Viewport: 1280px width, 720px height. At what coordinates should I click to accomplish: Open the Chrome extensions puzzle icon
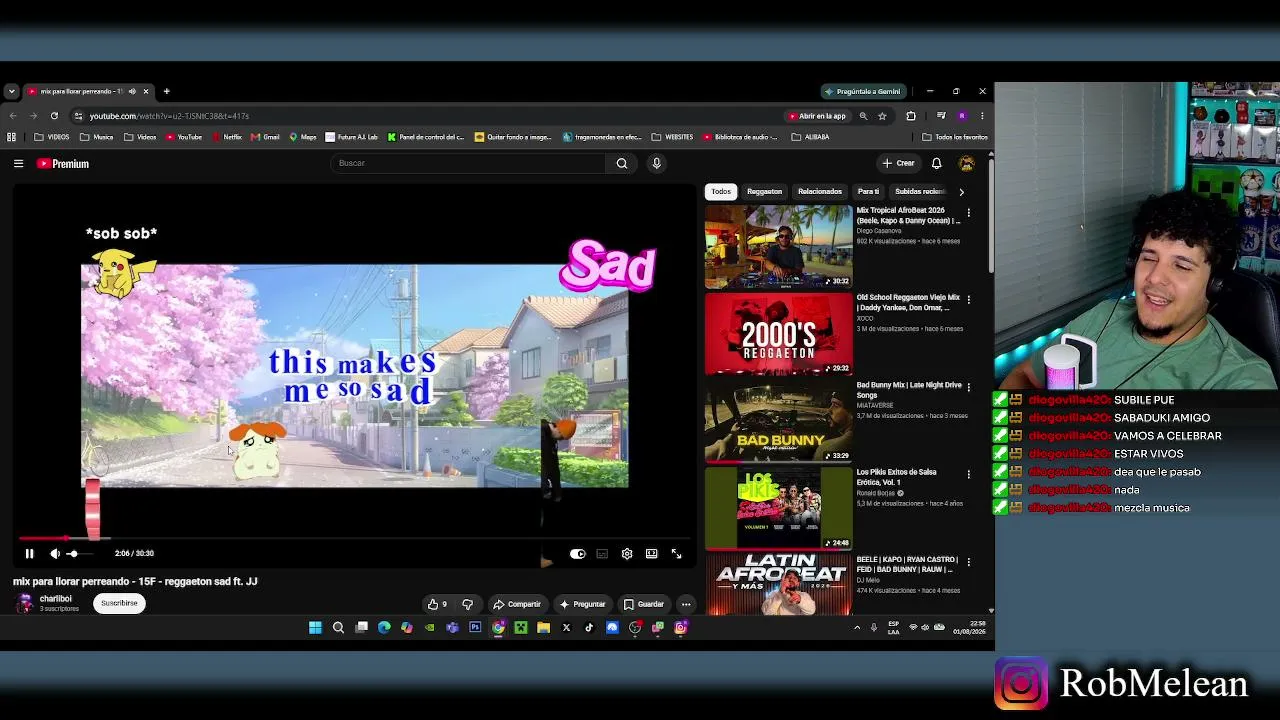[x=911, y=116]
